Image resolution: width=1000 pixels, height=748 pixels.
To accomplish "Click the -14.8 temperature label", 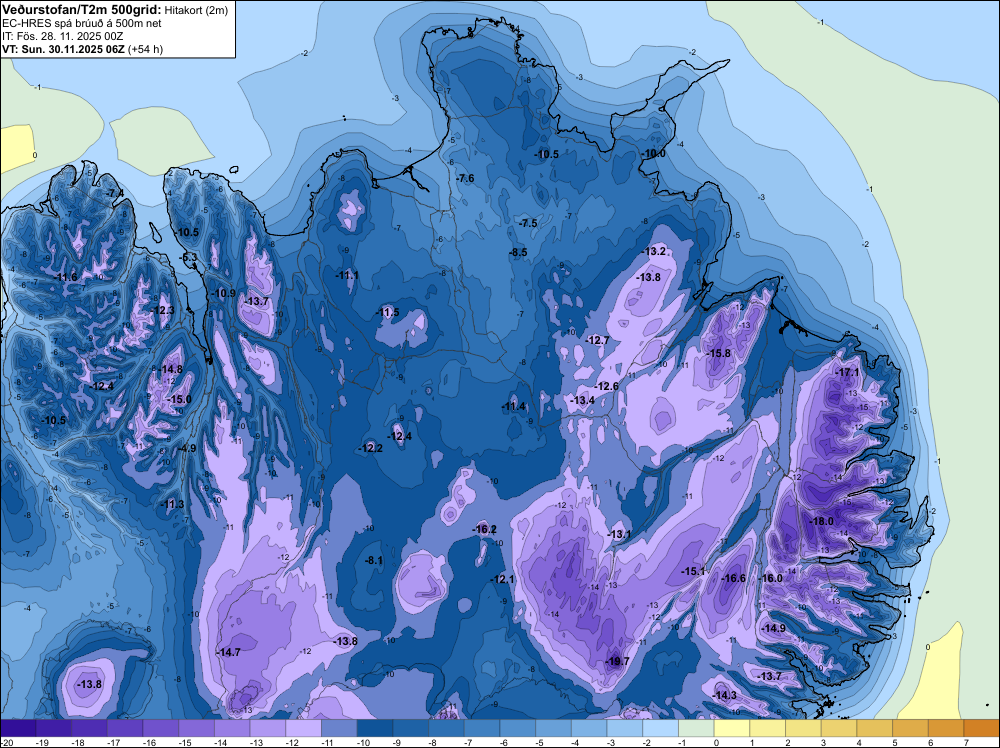I will pos(171,369).
